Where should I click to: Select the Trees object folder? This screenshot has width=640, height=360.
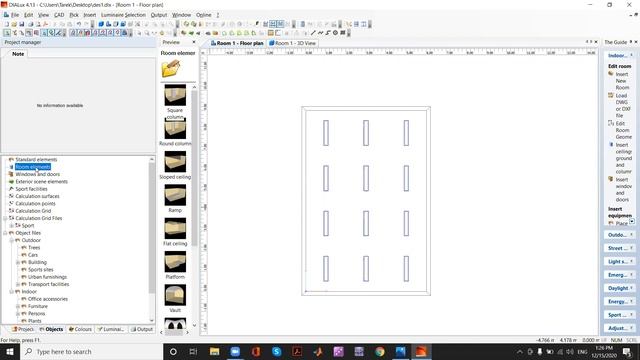[34, 247]
